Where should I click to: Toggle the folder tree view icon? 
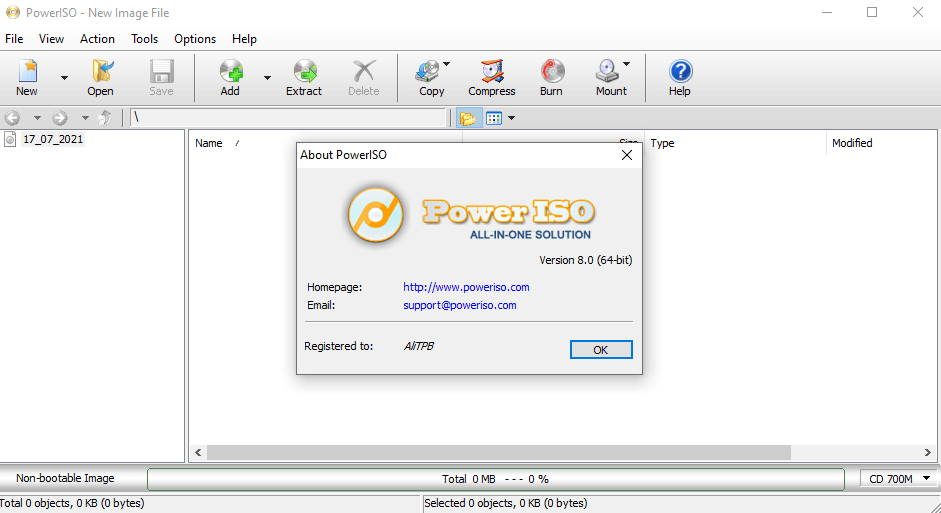pyautogui.click(x=468, y=118)
